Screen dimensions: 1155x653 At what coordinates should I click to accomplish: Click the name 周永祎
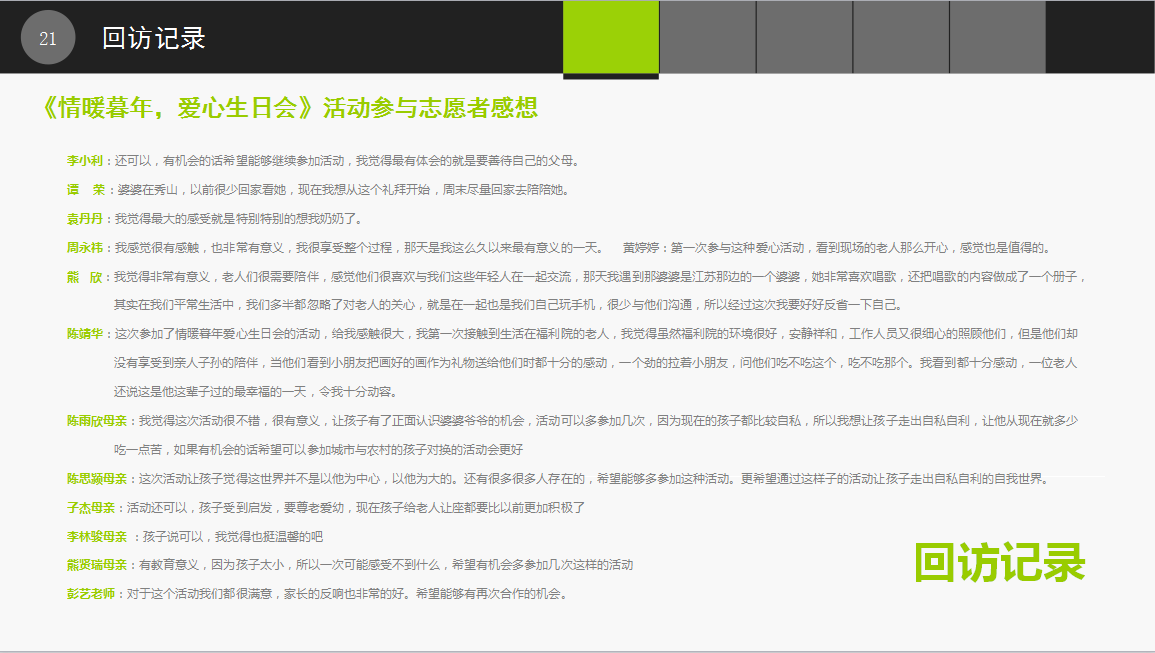(85, 248)
